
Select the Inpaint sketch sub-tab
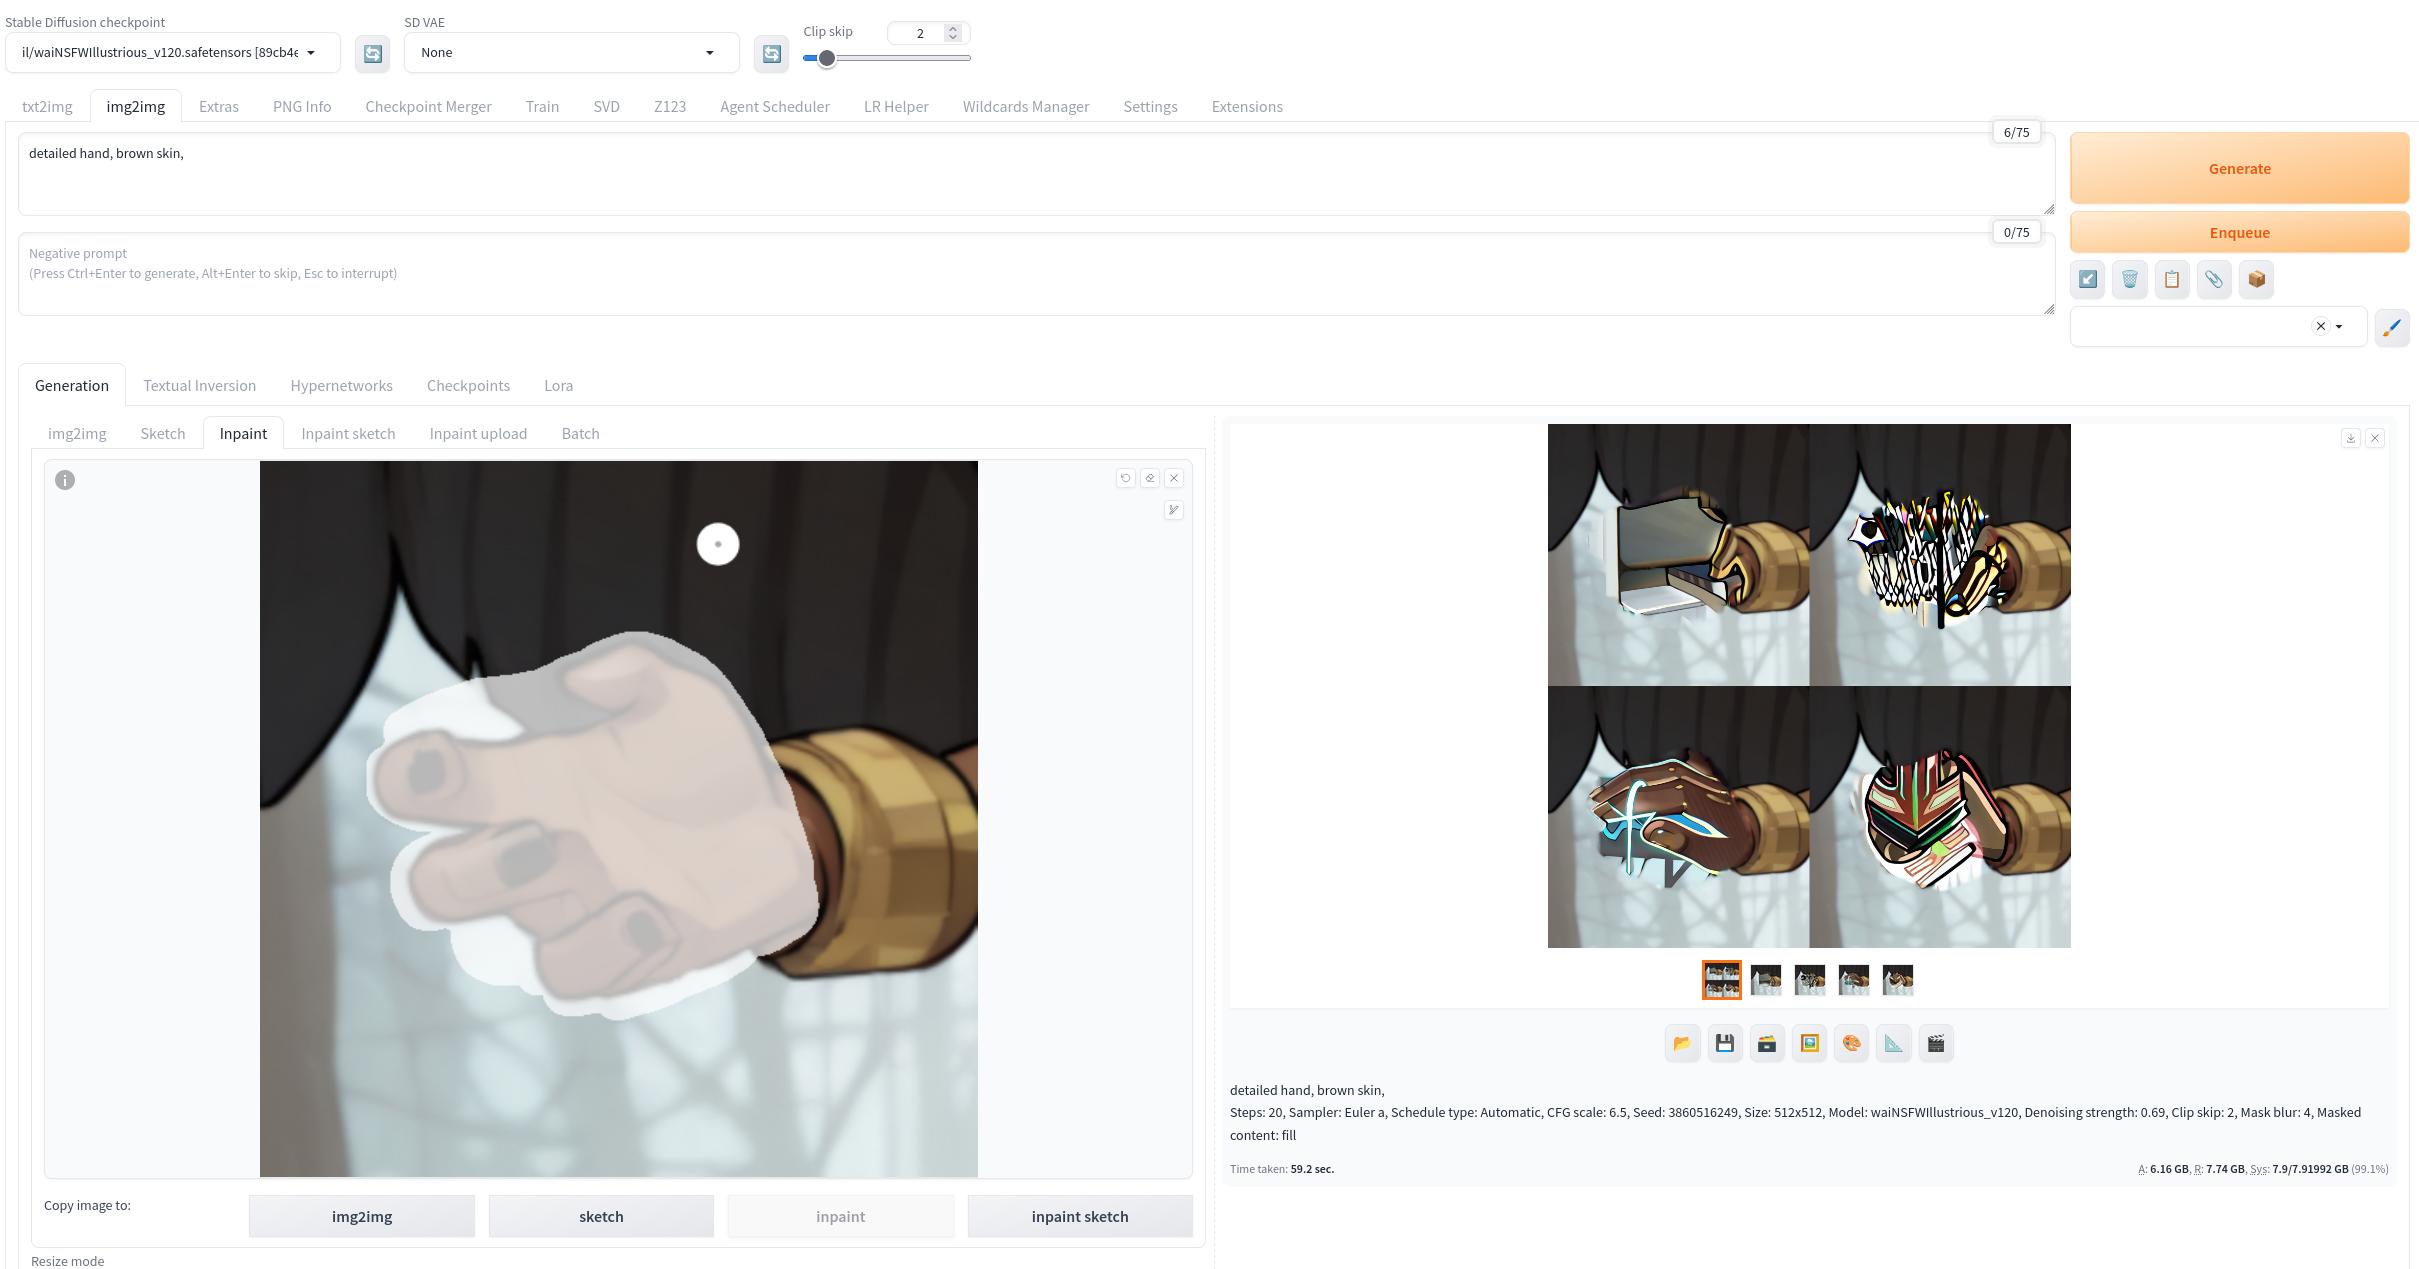(x=348, y=433)
